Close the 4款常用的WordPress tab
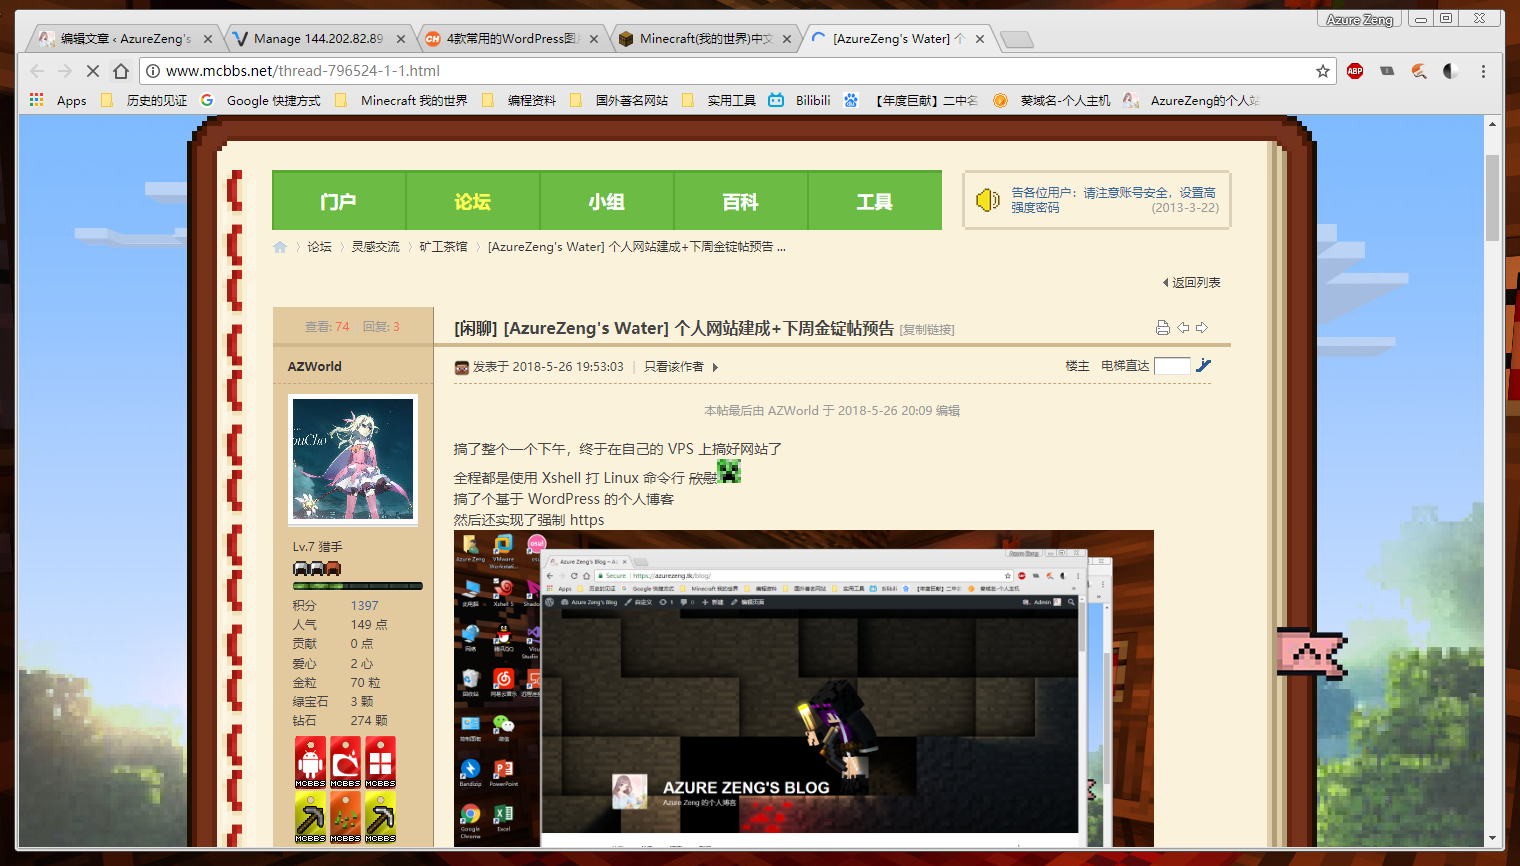Viewport: 1520px width, 866px height. pyautogui.click(x=594, y=39)
